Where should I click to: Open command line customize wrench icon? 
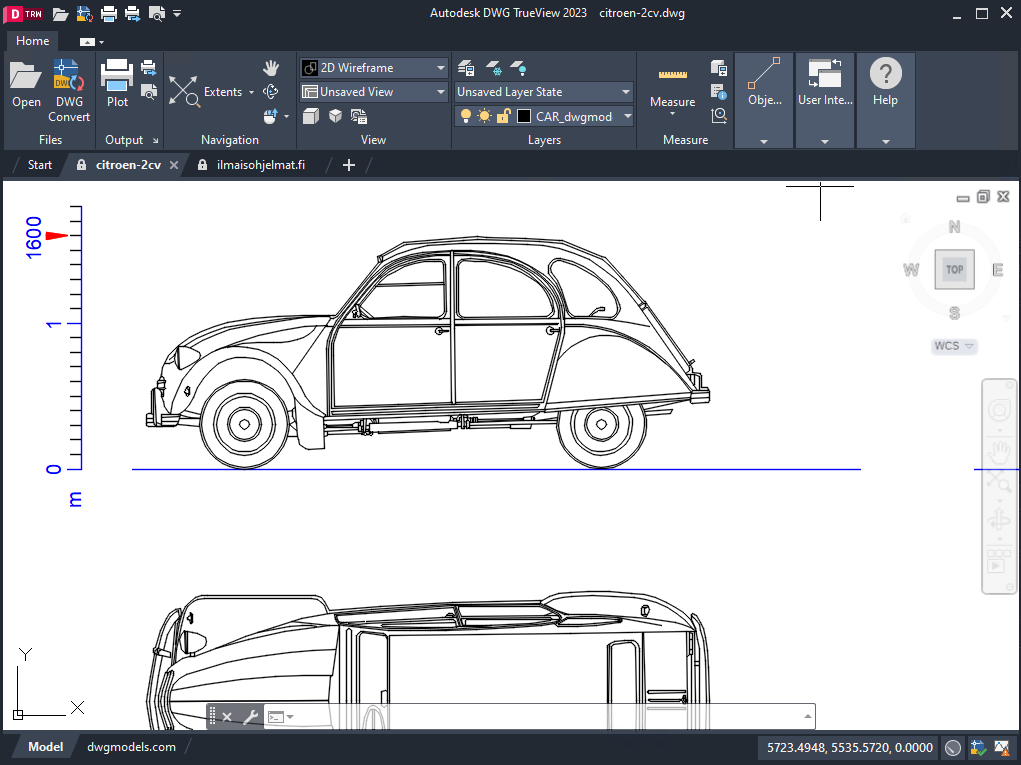coord(251,717)
